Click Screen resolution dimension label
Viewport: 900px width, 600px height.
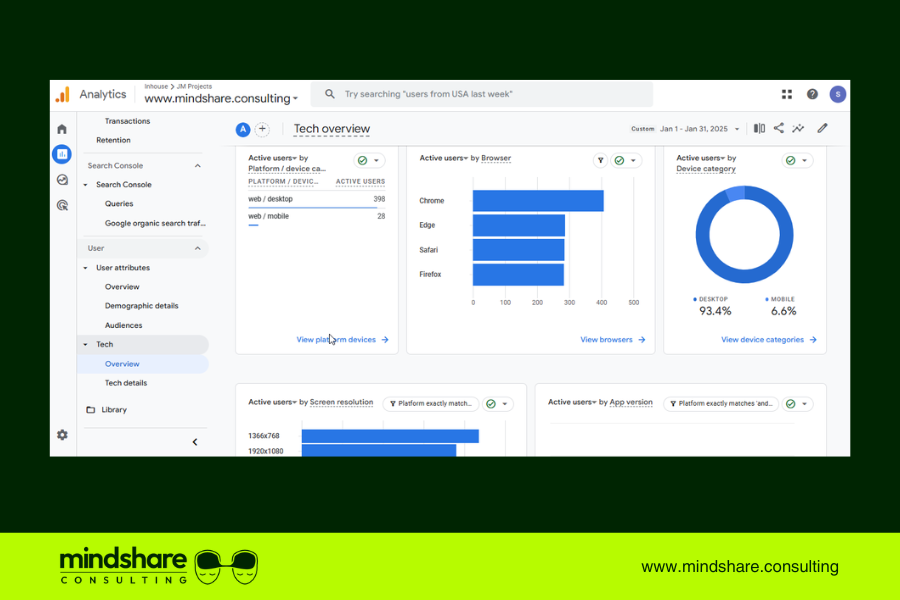click(341, 402)
